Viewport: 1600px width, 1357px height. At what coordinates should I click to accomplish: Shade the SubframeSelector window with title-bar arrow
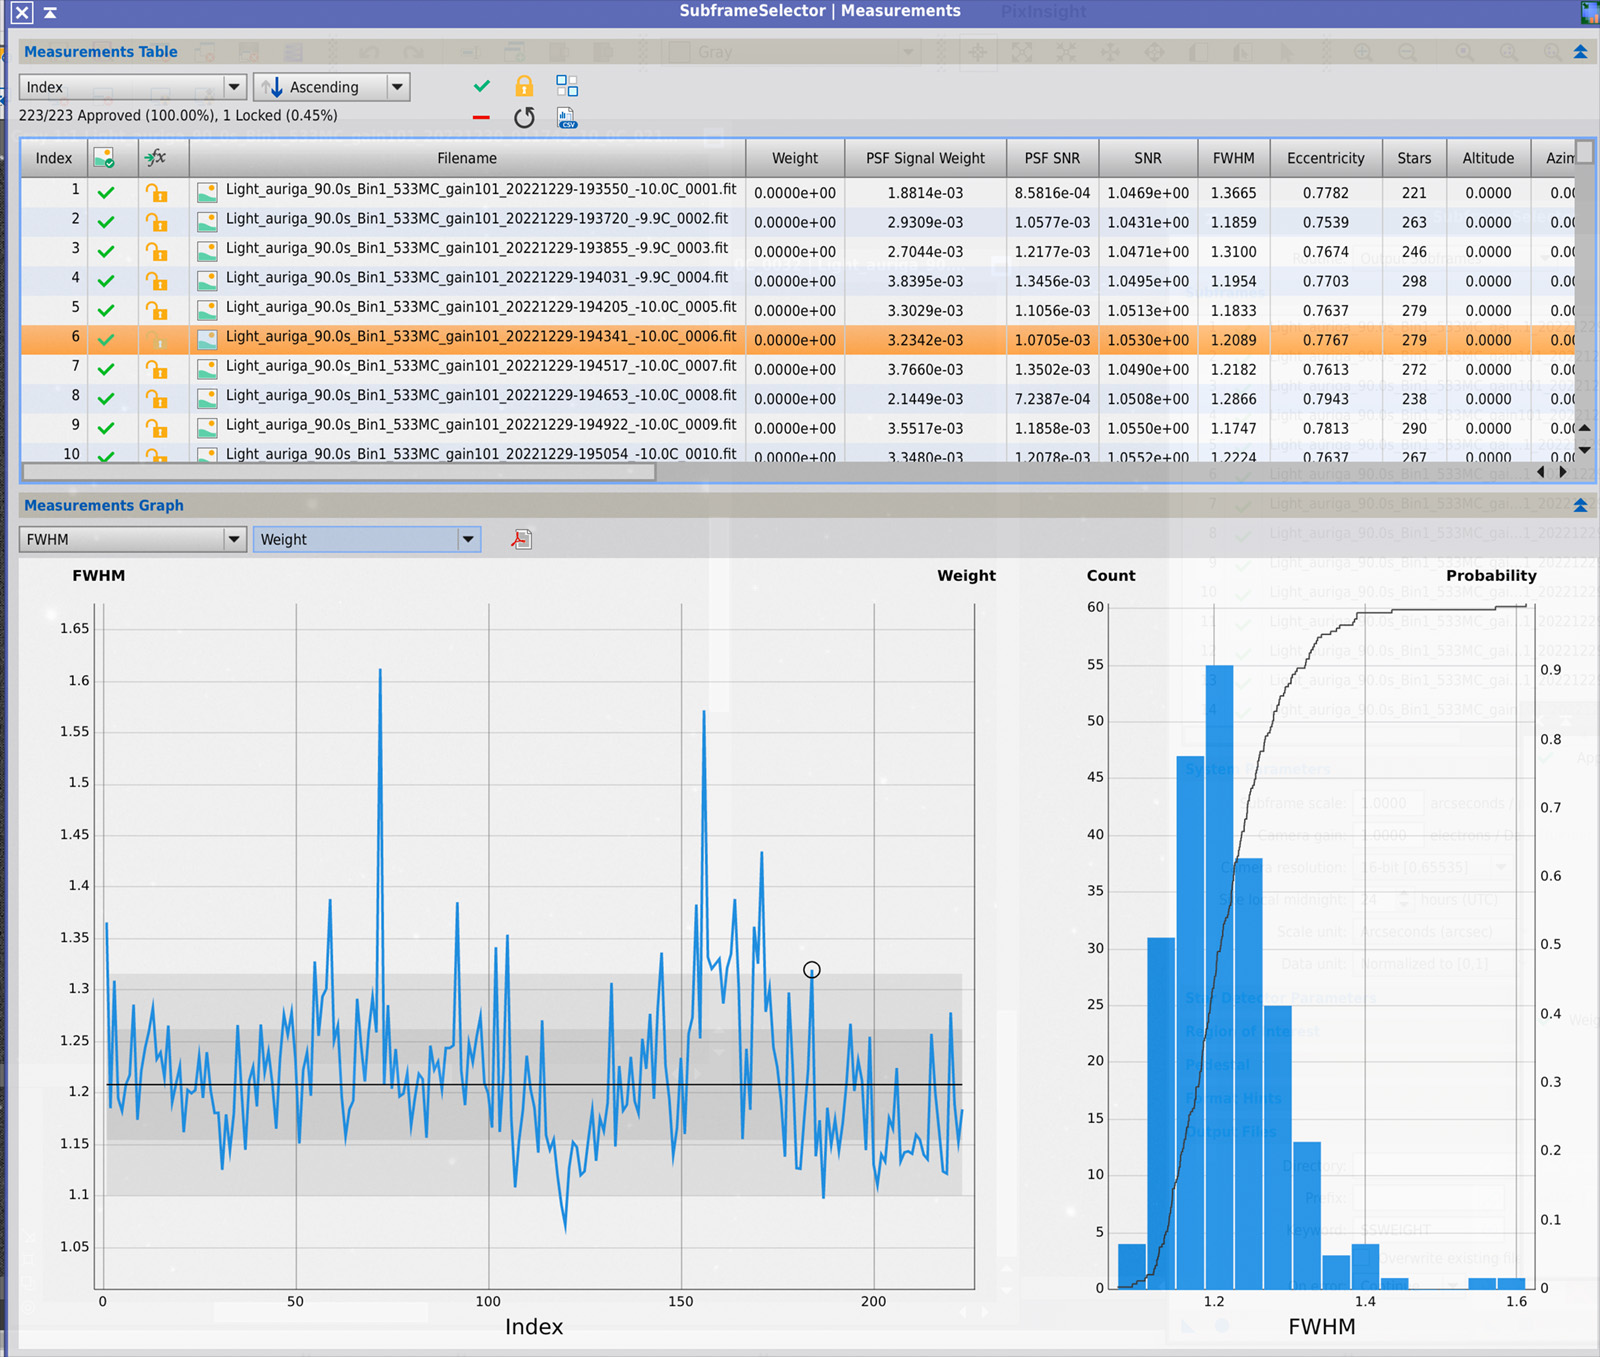coord(50,13)
